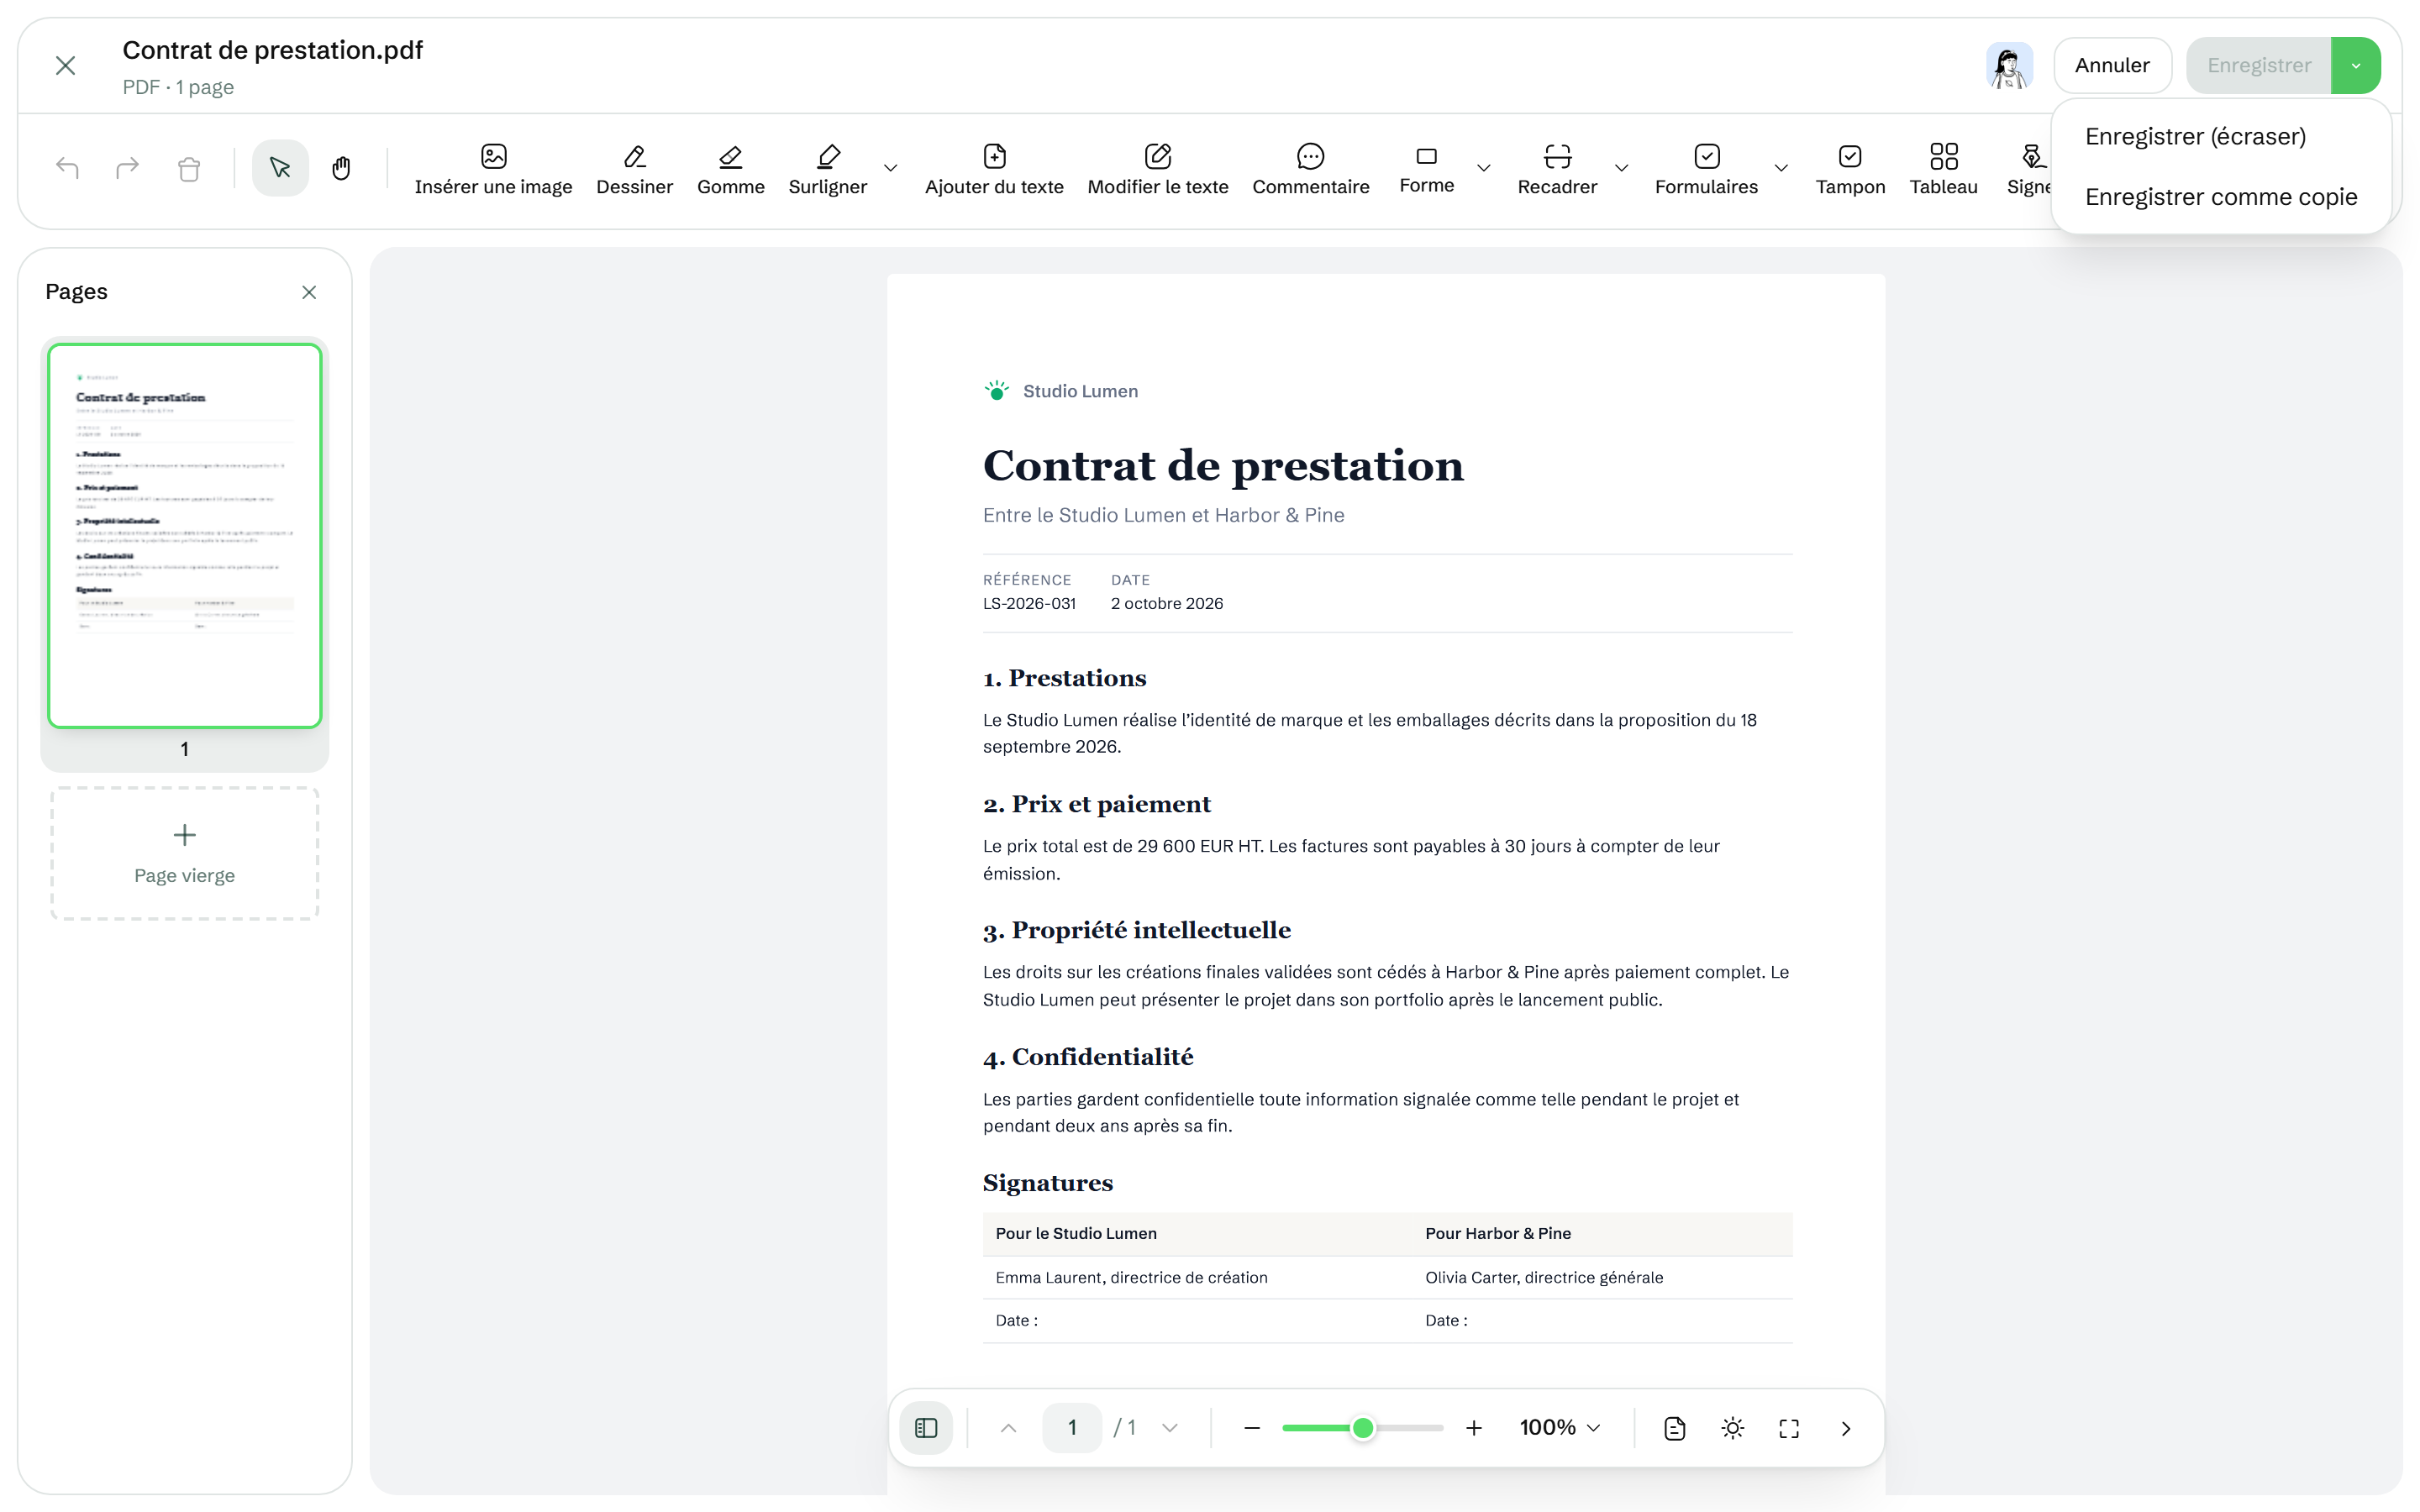2420x1512 pixels.
Task: Click the greyed Enregistrer button
Action: coord(2259,65)
